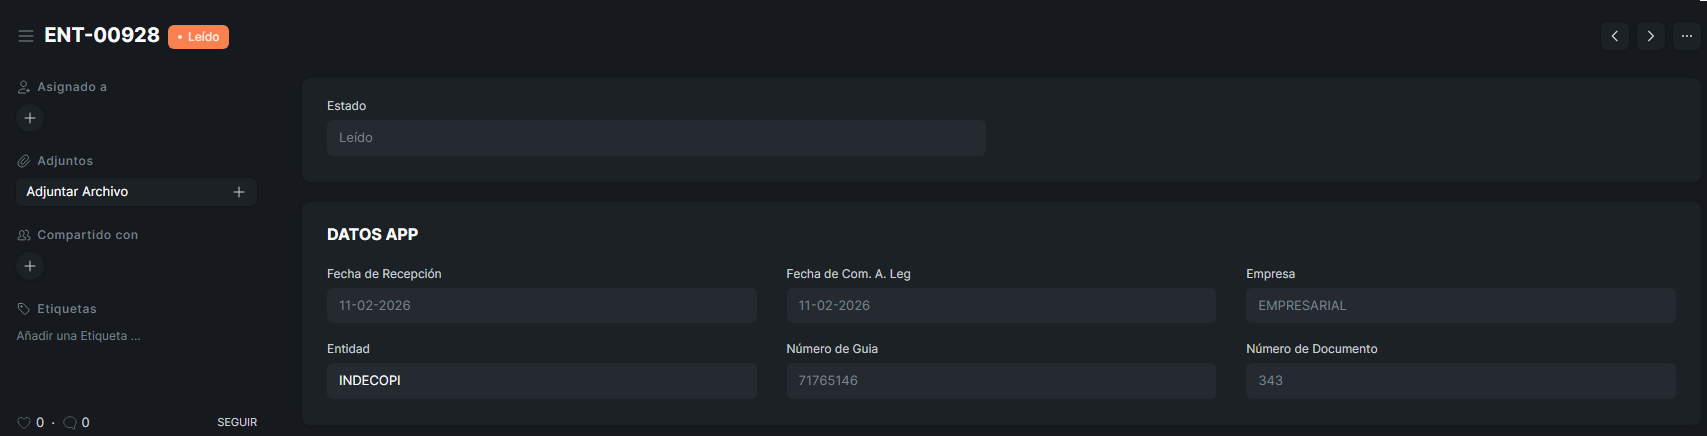Click the Fecha de Com. A. Leg field
1707x436 pixels.
(x=1000, y=306)
